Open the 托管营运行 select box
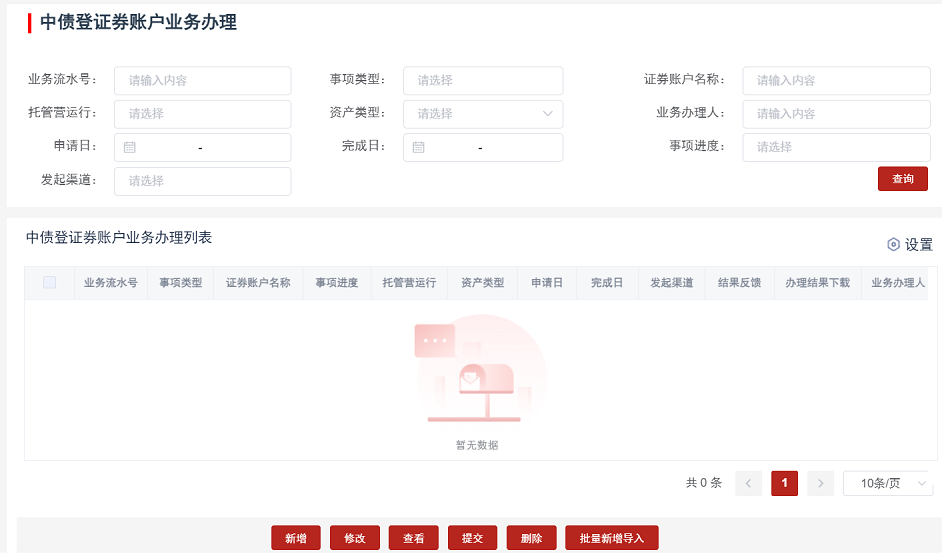The width and height of the screenshot is (942, 554). tap(202, 114)
